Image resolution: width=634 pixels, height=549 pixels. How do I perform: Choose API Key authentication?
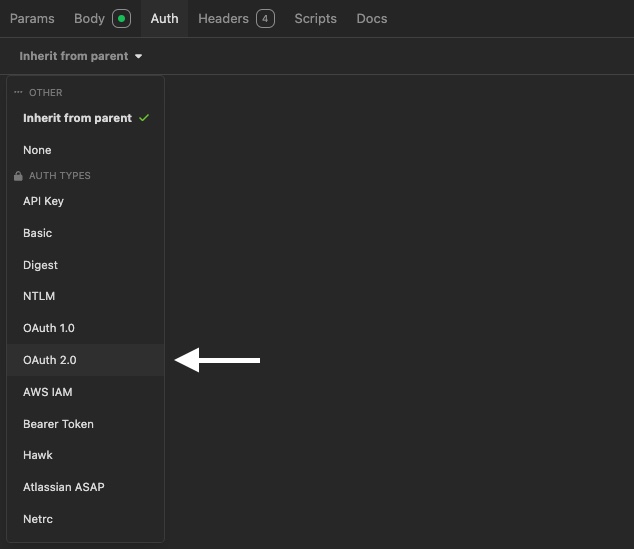point(43,201)
